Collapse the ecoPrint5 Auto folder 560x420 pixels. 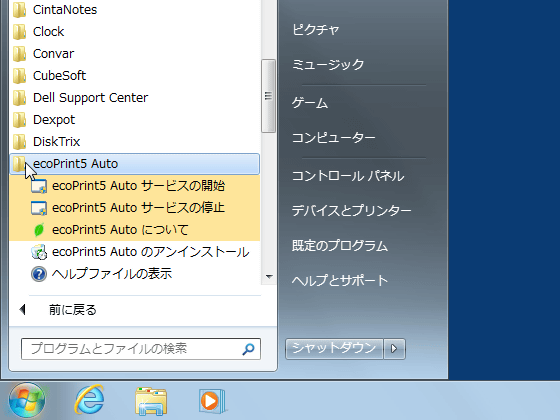135,164
